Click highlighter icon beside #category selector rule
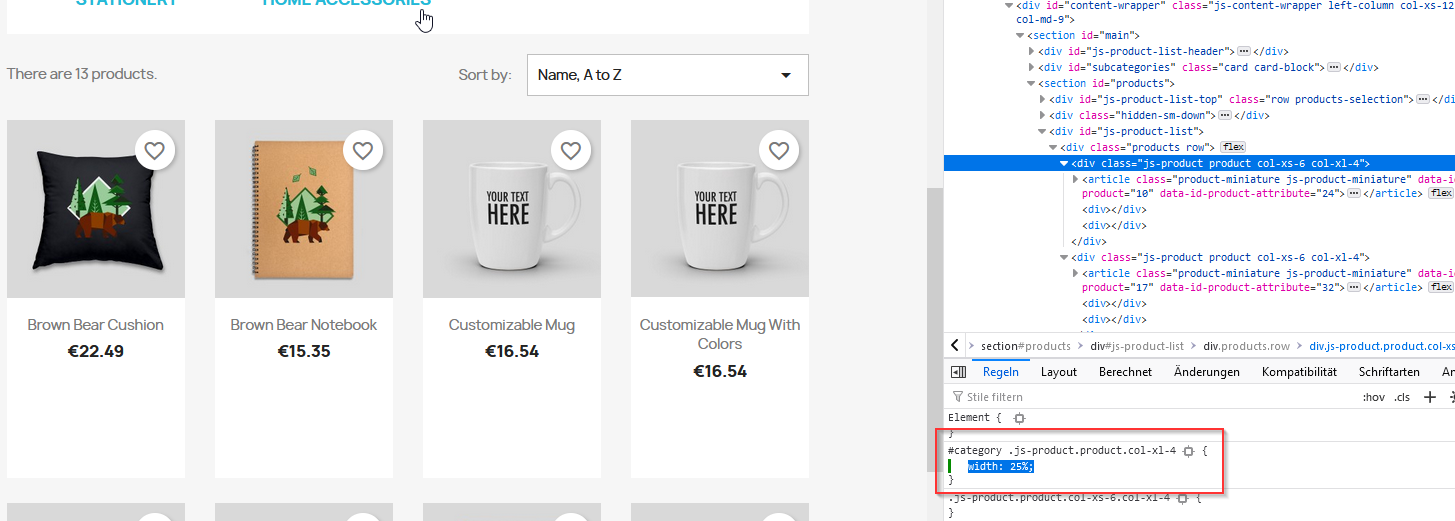Screen dimensions: 1455x521 [x=1188, y=451]
